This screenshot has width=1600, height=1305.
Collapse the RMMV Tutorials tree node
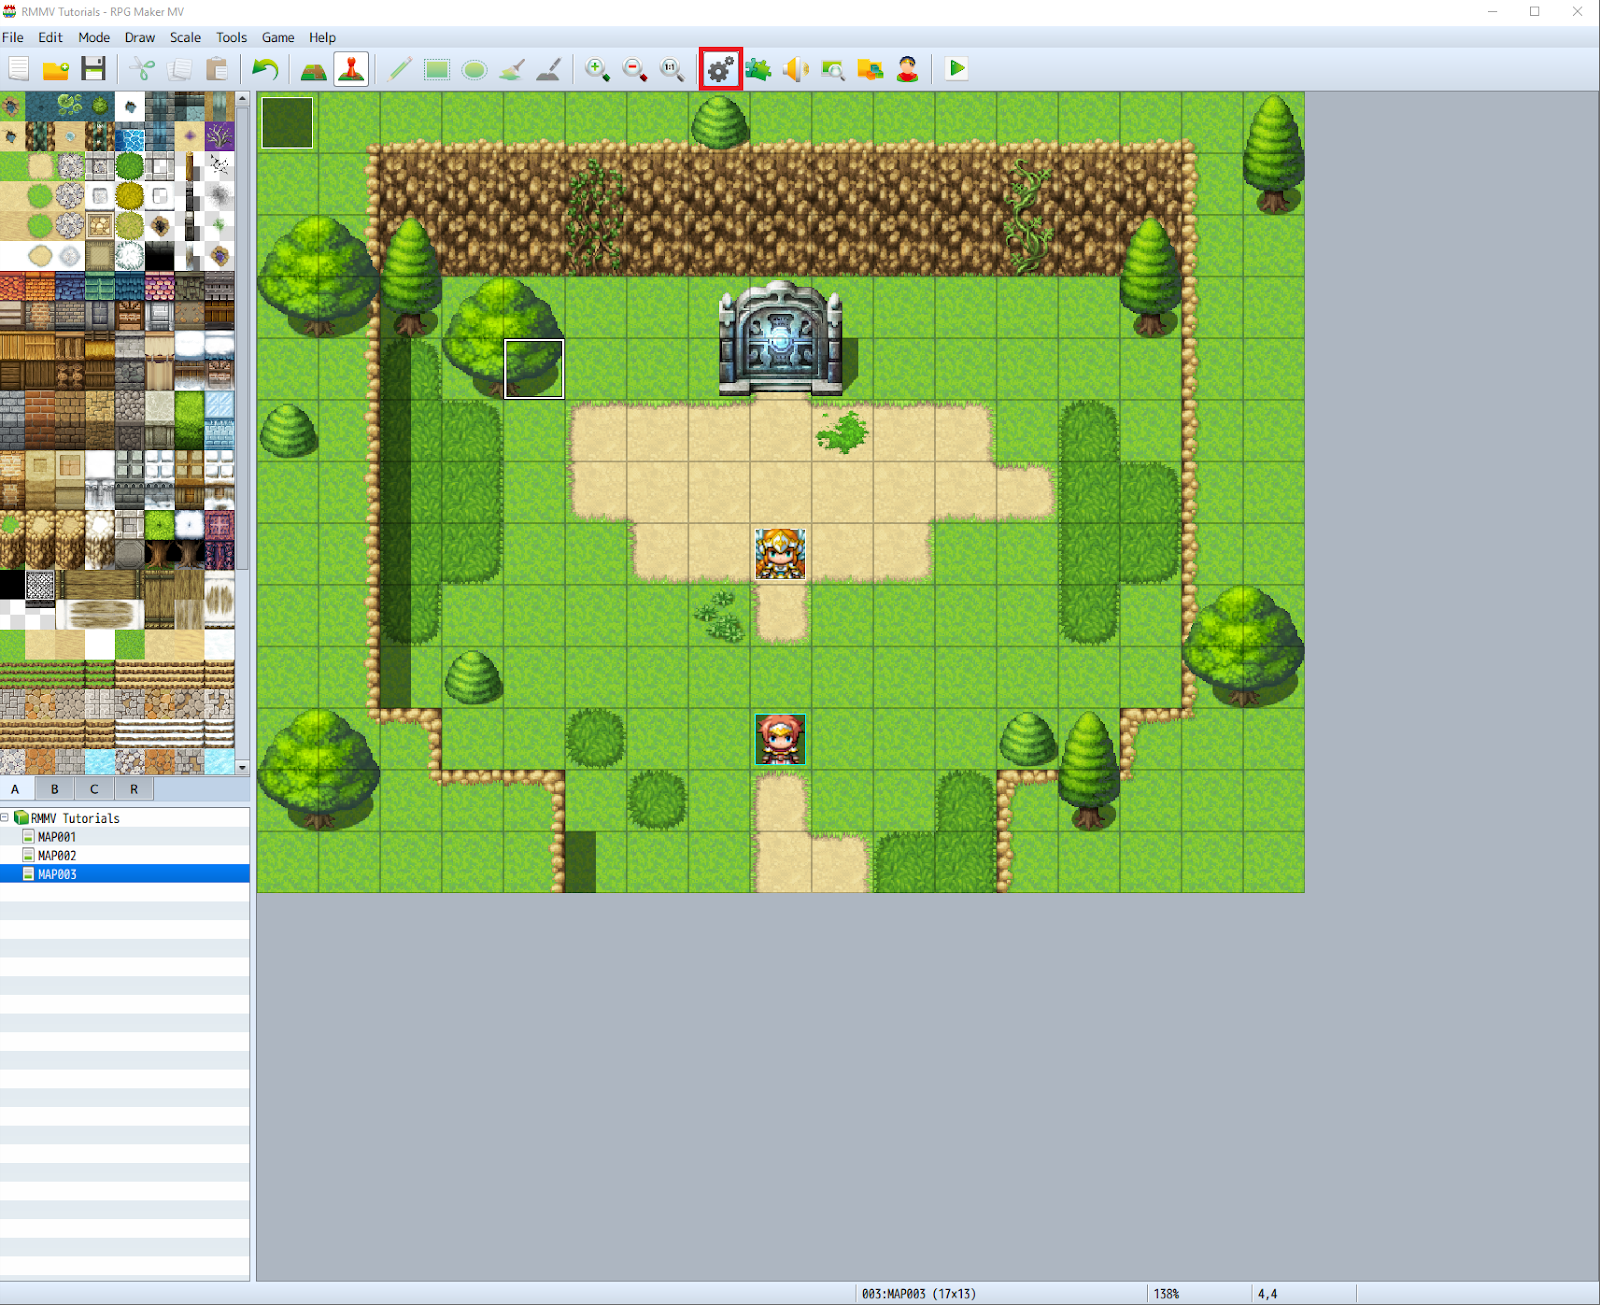5,818
